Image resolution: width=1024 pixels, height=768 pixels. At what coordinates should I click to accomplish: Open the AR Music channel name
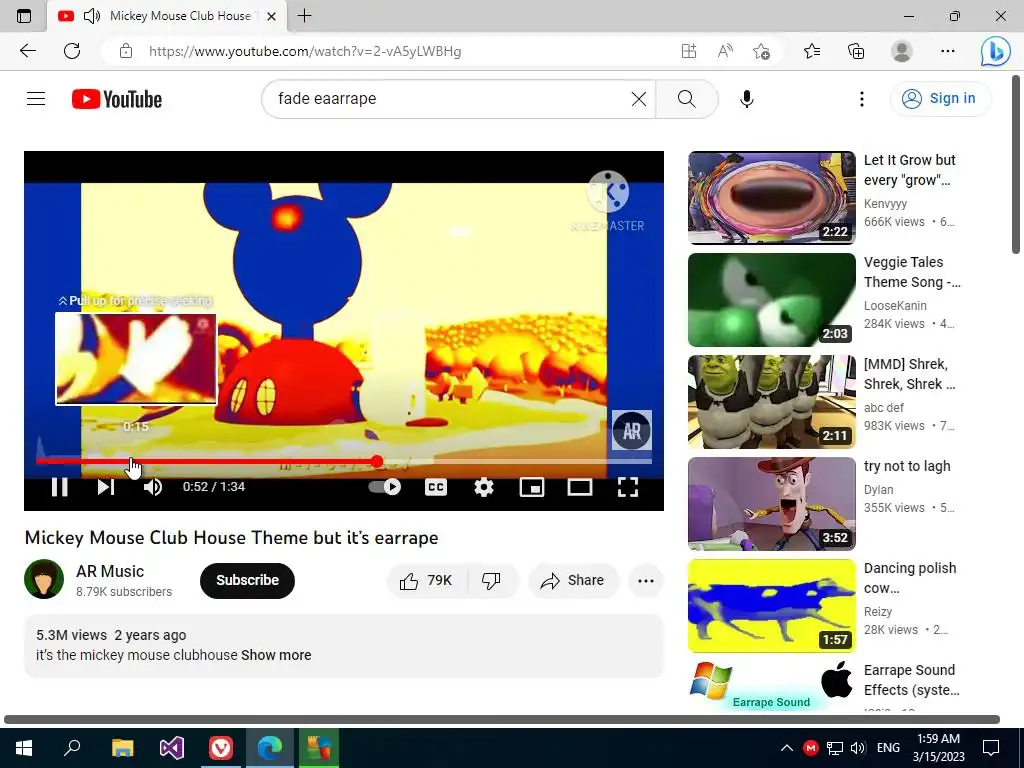click(x=110, y=571)
